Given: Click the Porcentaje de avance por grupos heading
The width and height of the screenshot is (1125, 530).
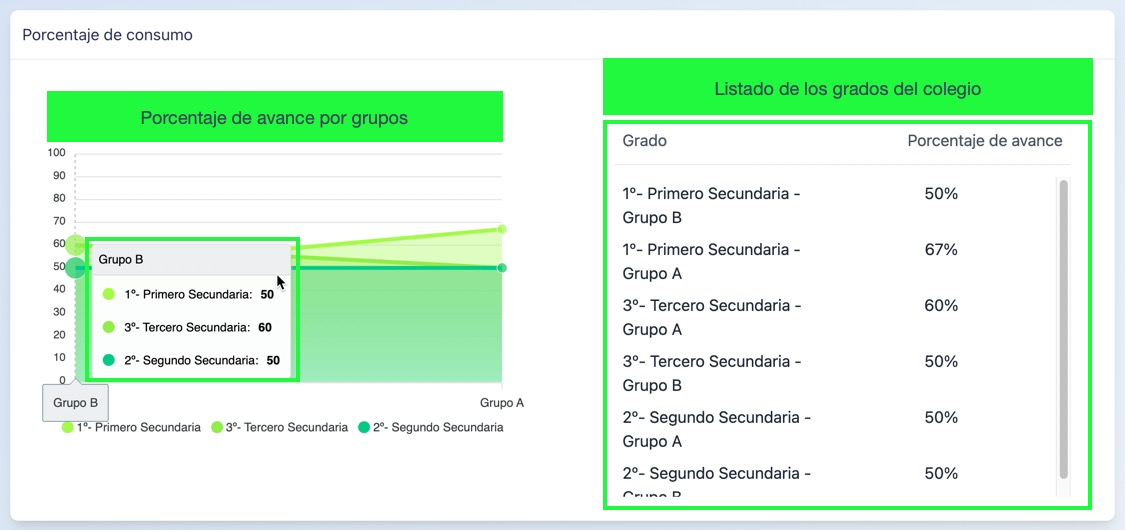Looking at the screenshot, I should point(274,118).
